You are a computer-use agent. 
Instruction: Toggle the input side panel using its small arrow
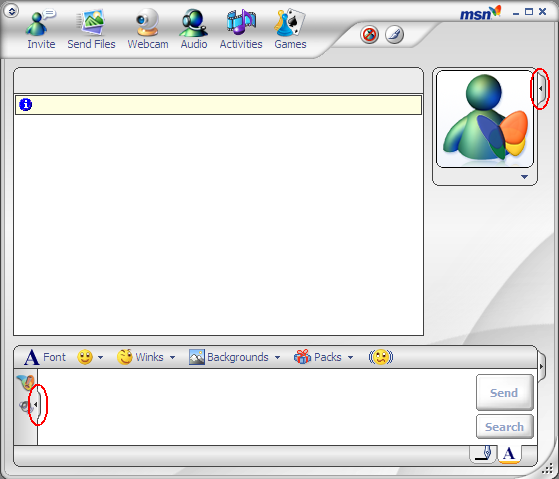(36, 404)
